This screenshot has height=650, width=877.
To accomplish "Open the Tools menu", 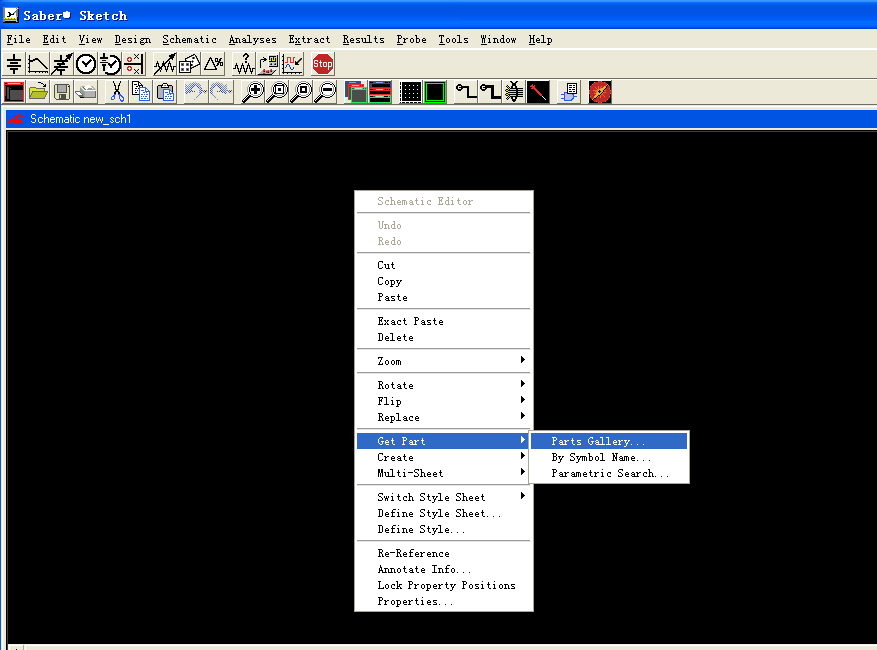I will [x=453, y=40].
